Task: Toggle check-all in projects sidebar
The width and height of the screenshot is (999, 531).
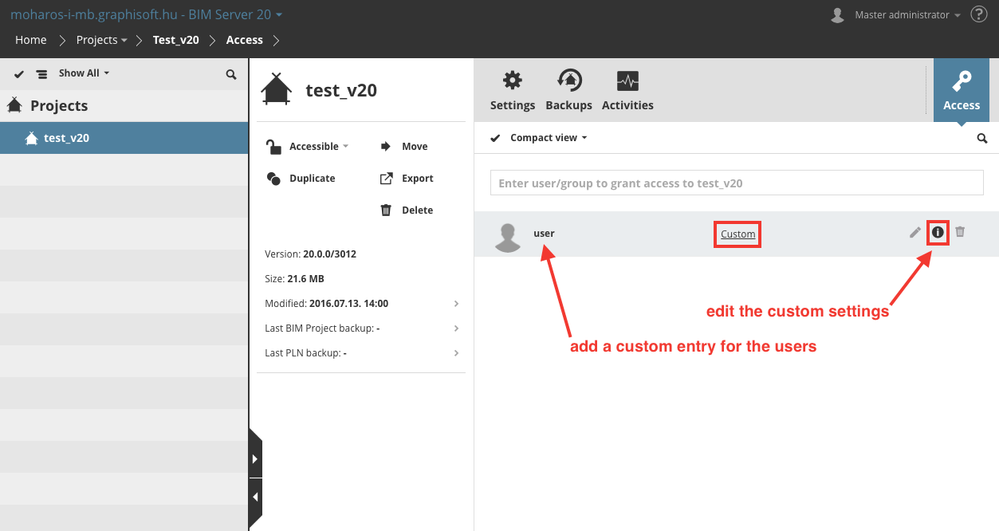Action: [x=19, y=74]
